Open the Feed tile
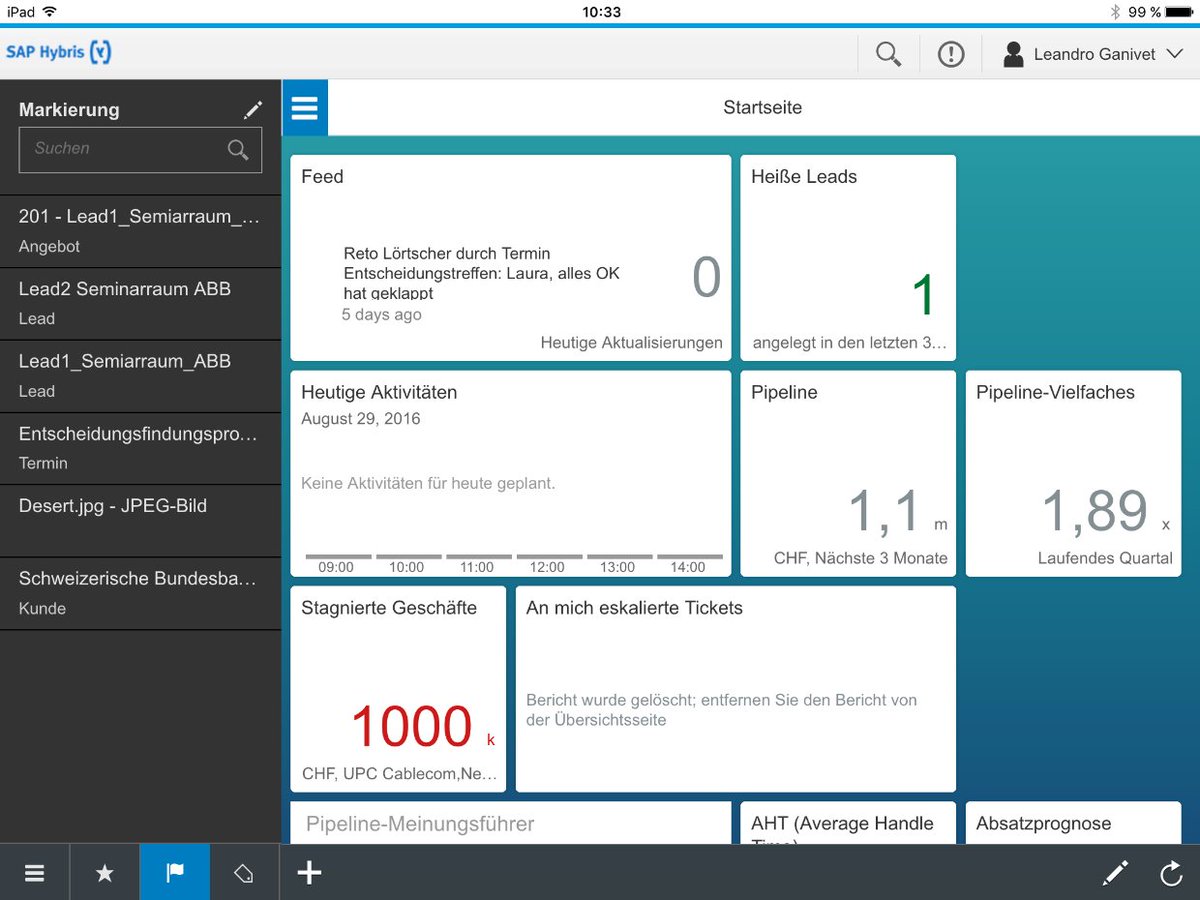 pos(511,258)
